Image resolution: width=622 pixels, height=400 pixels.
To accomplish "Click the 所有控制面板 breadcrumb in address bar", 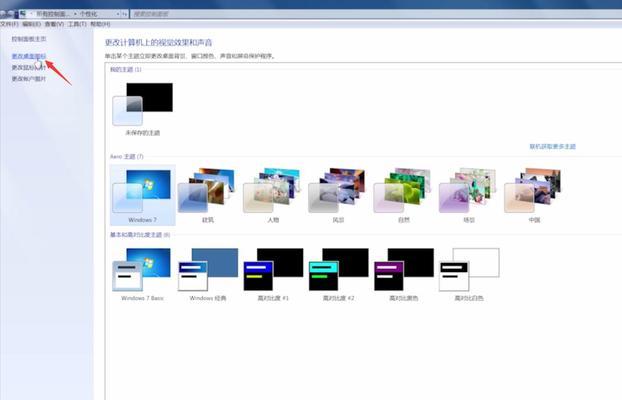I will pos(53,14).
